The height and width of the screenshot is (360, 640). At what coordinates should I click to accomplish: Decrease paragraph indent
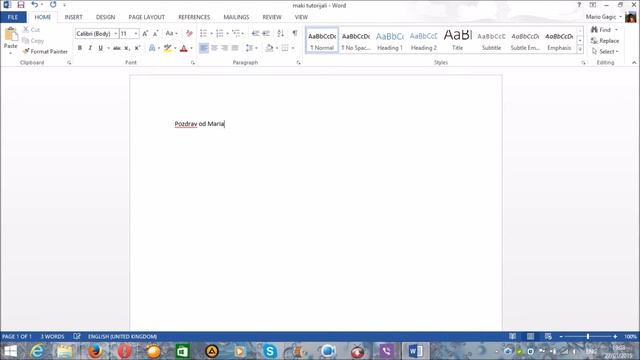pyautogui.click(x=256, y=33)
